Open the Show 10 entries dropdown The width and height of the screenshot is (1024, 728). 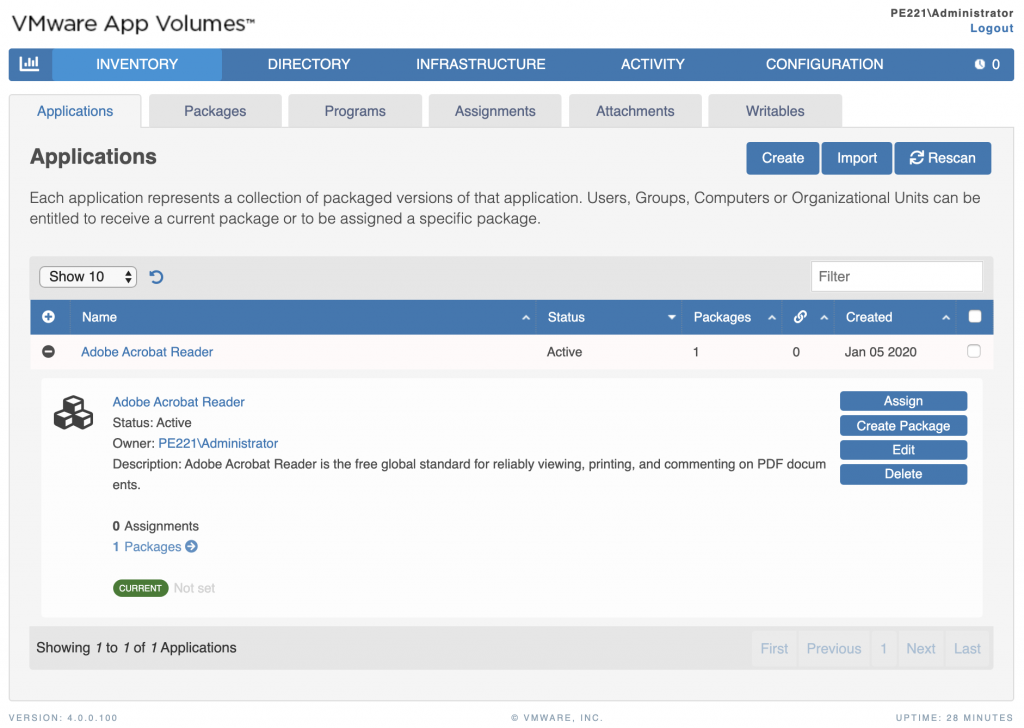pyautogui.click(x=87, y=276)
